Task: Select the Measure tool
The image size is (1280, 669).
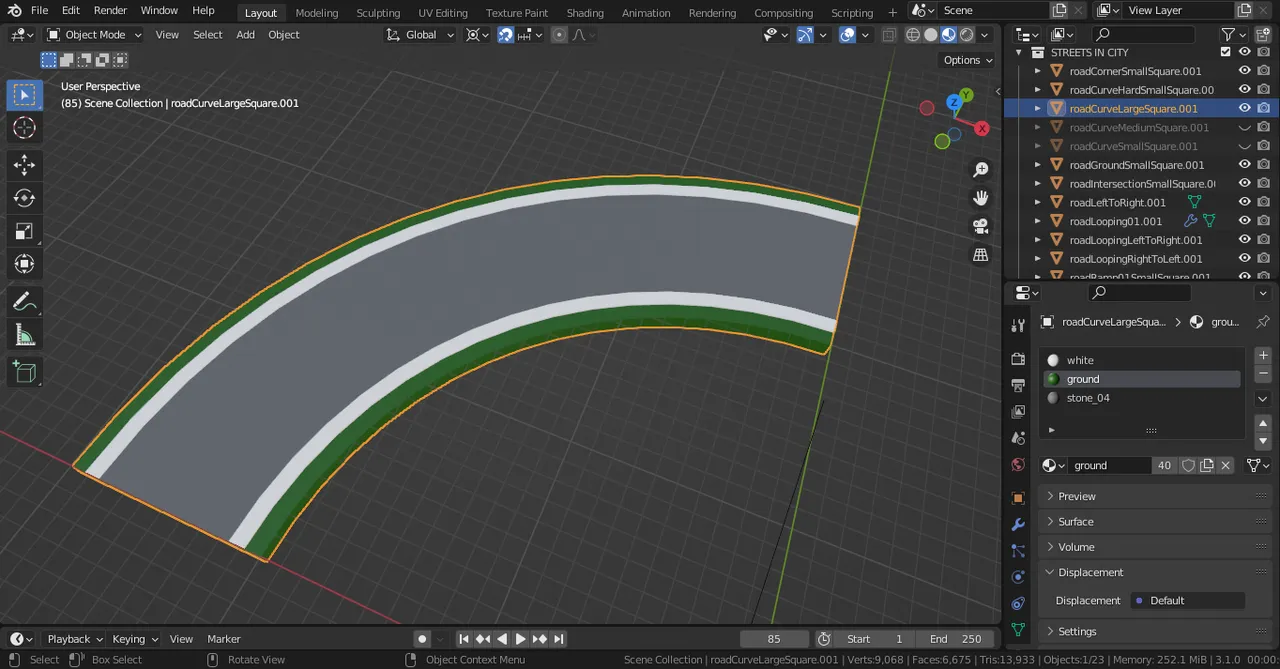Action: point(25,336)
